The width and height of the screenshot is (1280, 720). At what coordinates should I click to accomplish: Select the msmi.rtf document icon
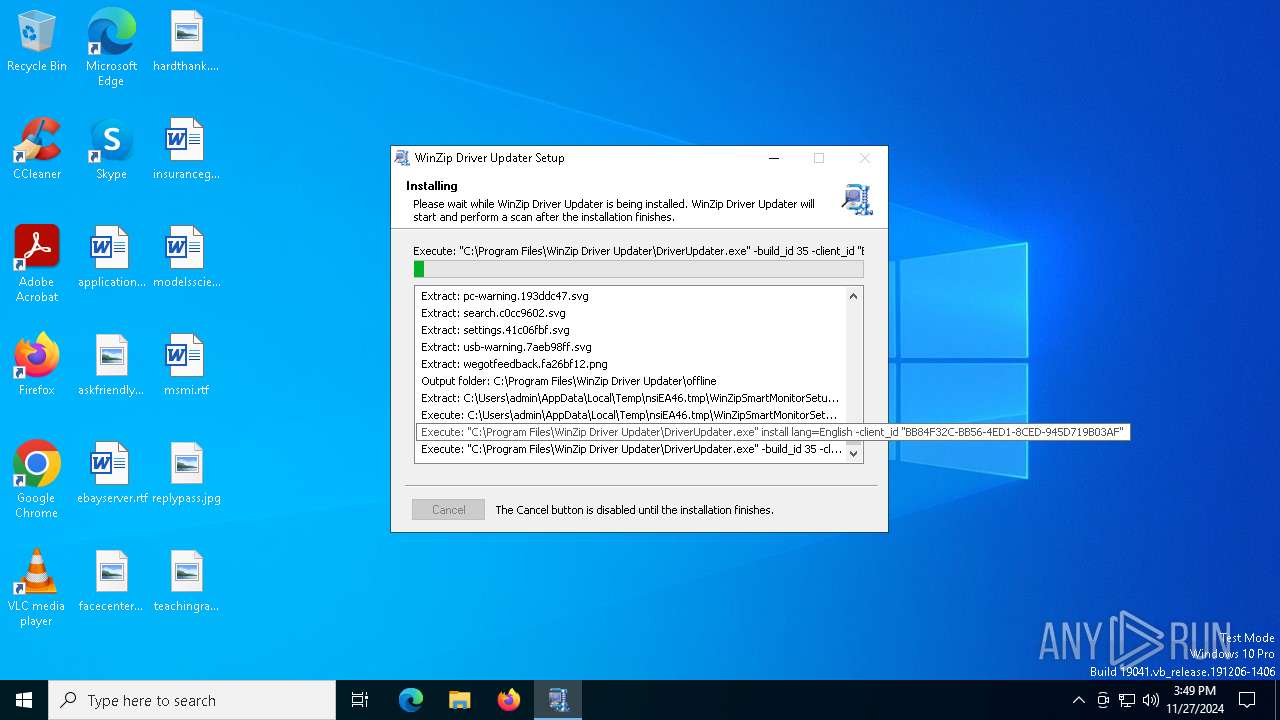click(186, 365)
